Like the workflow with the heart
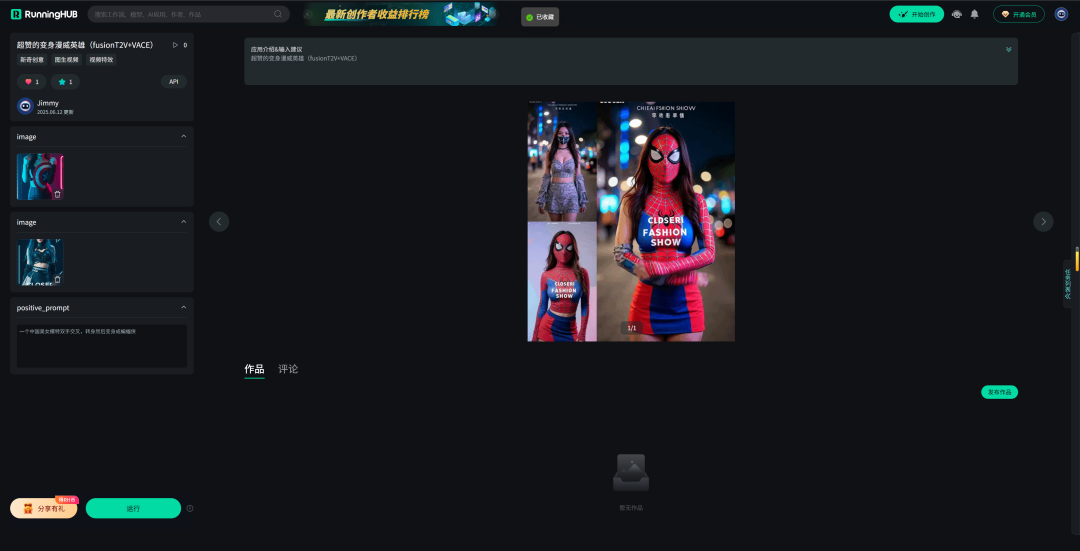Viewport: 1080px width, 551px height. click(x=31, y=82)
